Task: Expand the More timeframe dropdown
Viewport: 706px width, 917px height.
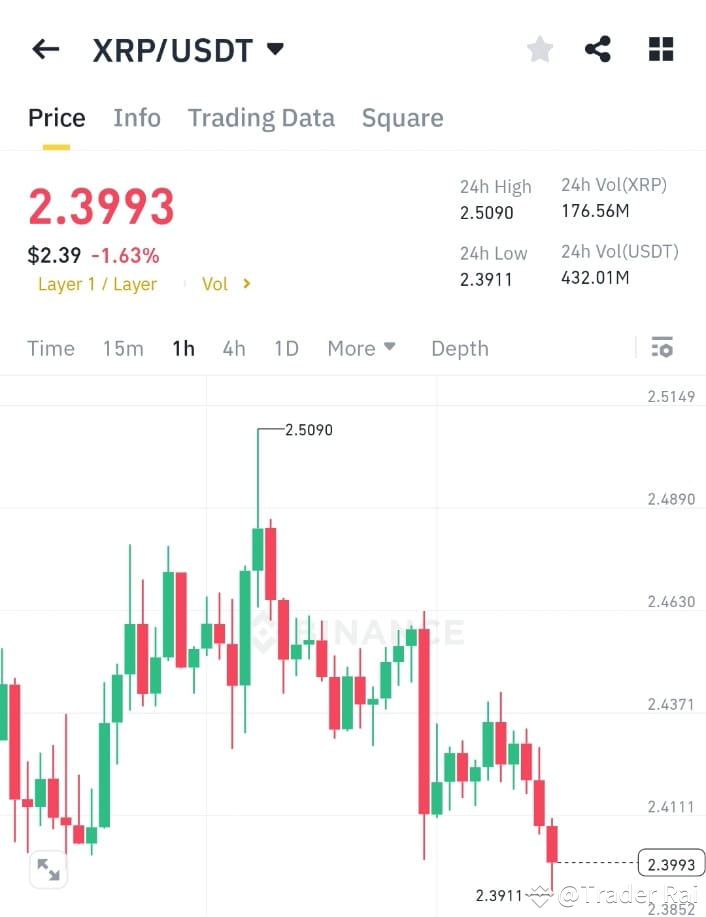Action: (361, 348)
